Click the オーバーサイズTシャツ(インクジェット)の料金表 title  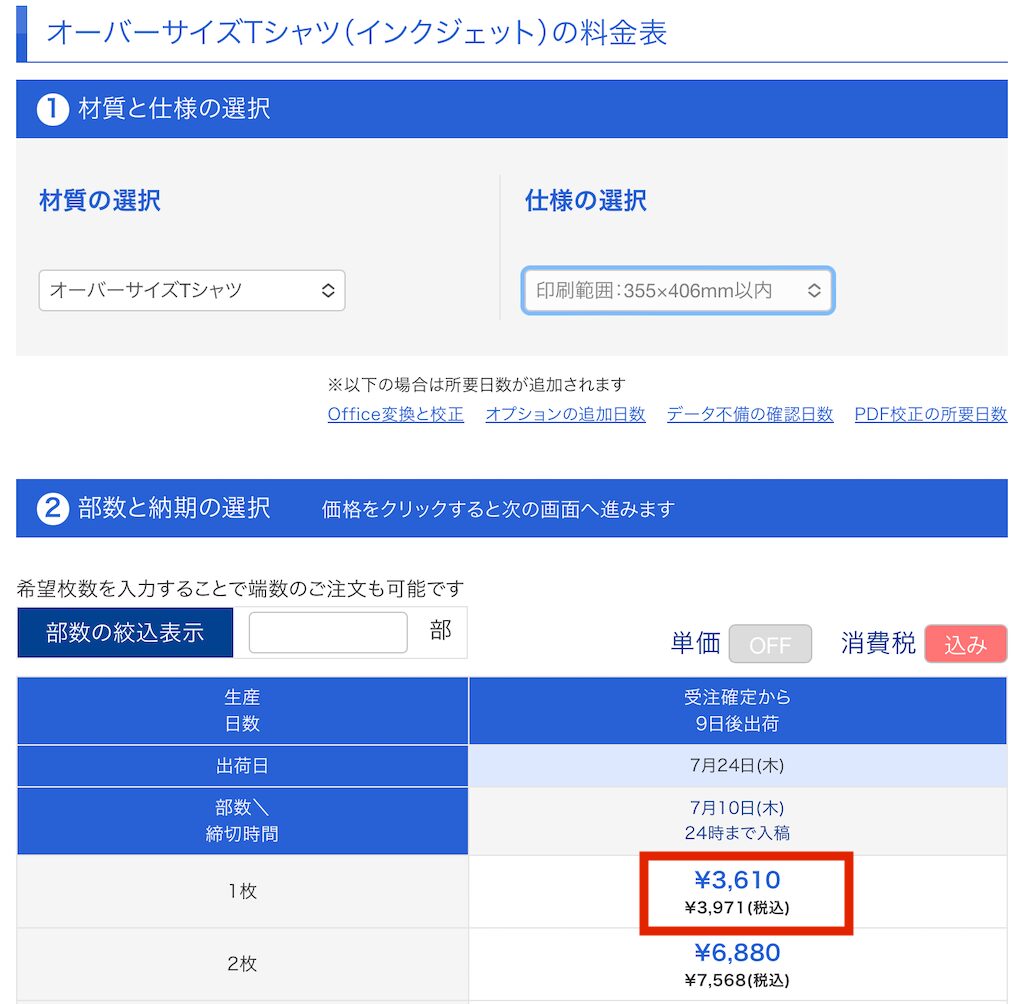(357, 33)
